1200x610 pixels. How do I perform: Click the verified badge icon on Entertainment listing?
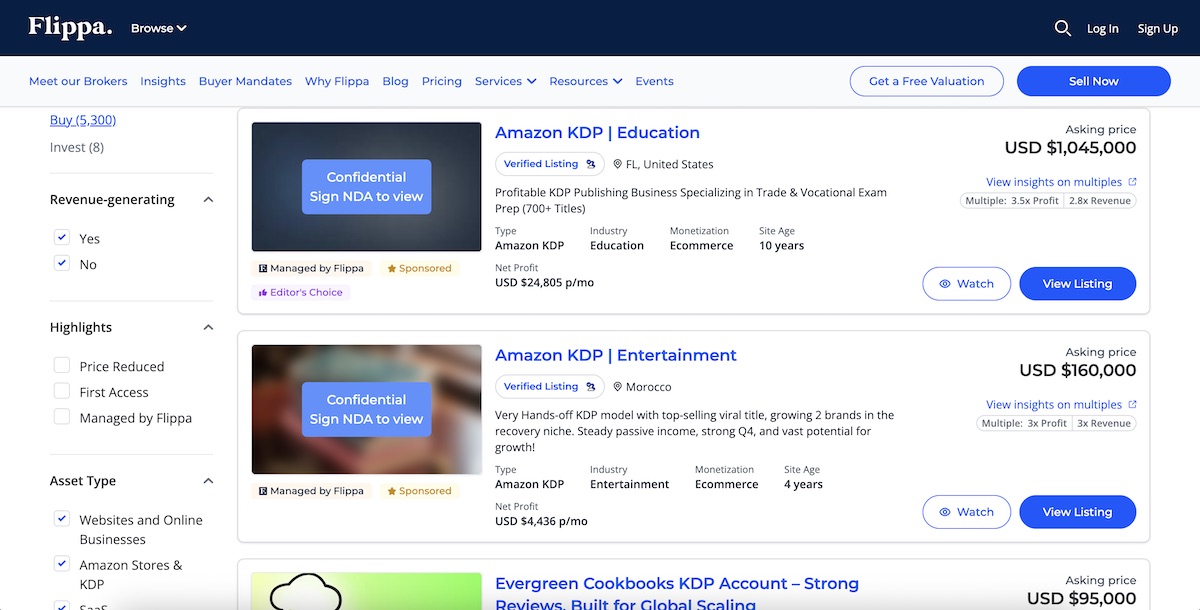tap(590, 387)
